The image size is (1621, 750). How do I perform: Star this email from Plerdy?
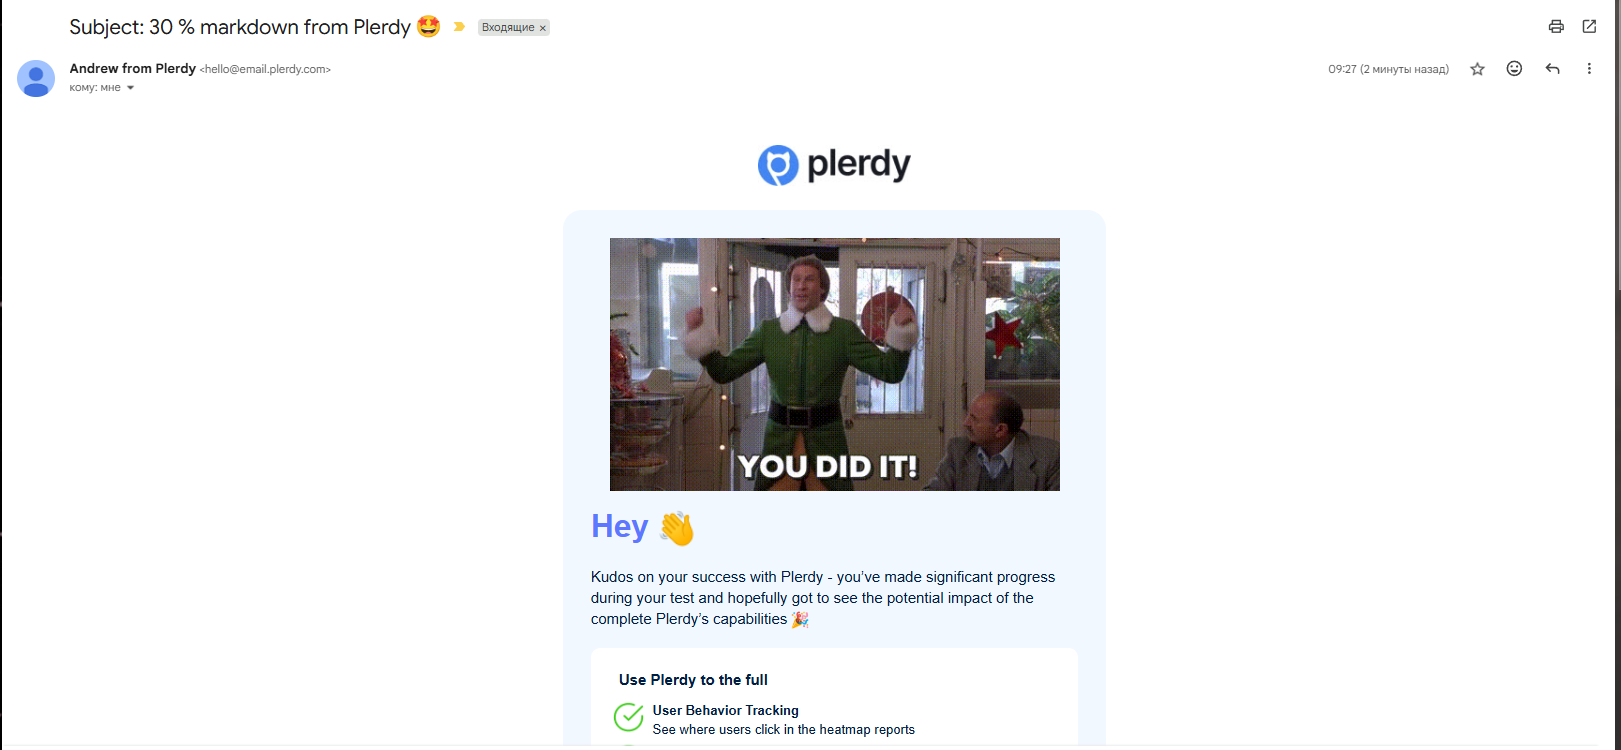(1477, 69)
